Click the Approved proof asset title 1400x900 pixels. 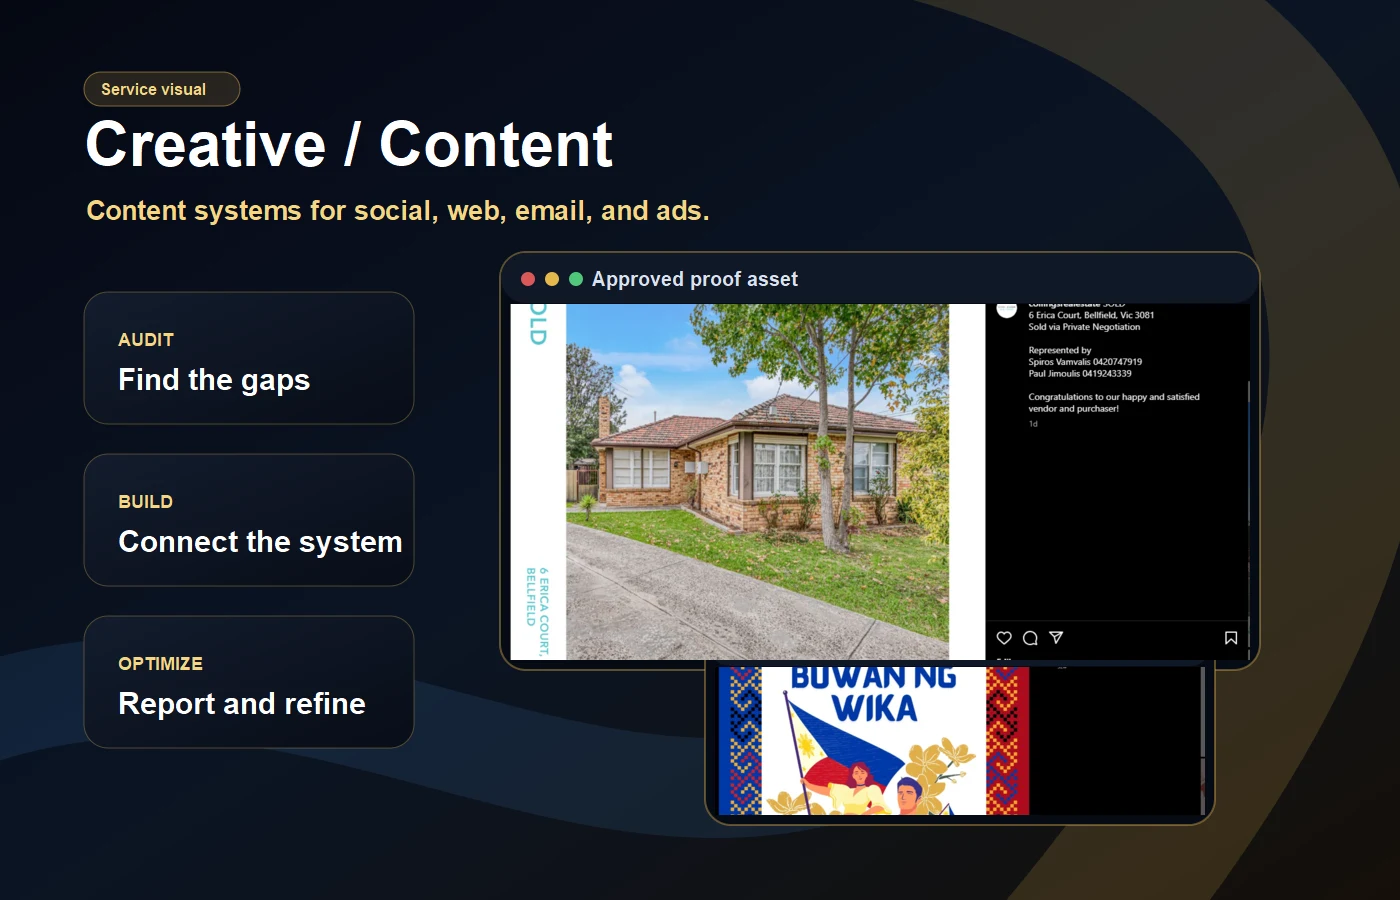pyautogui.click(x=695, y=279)
